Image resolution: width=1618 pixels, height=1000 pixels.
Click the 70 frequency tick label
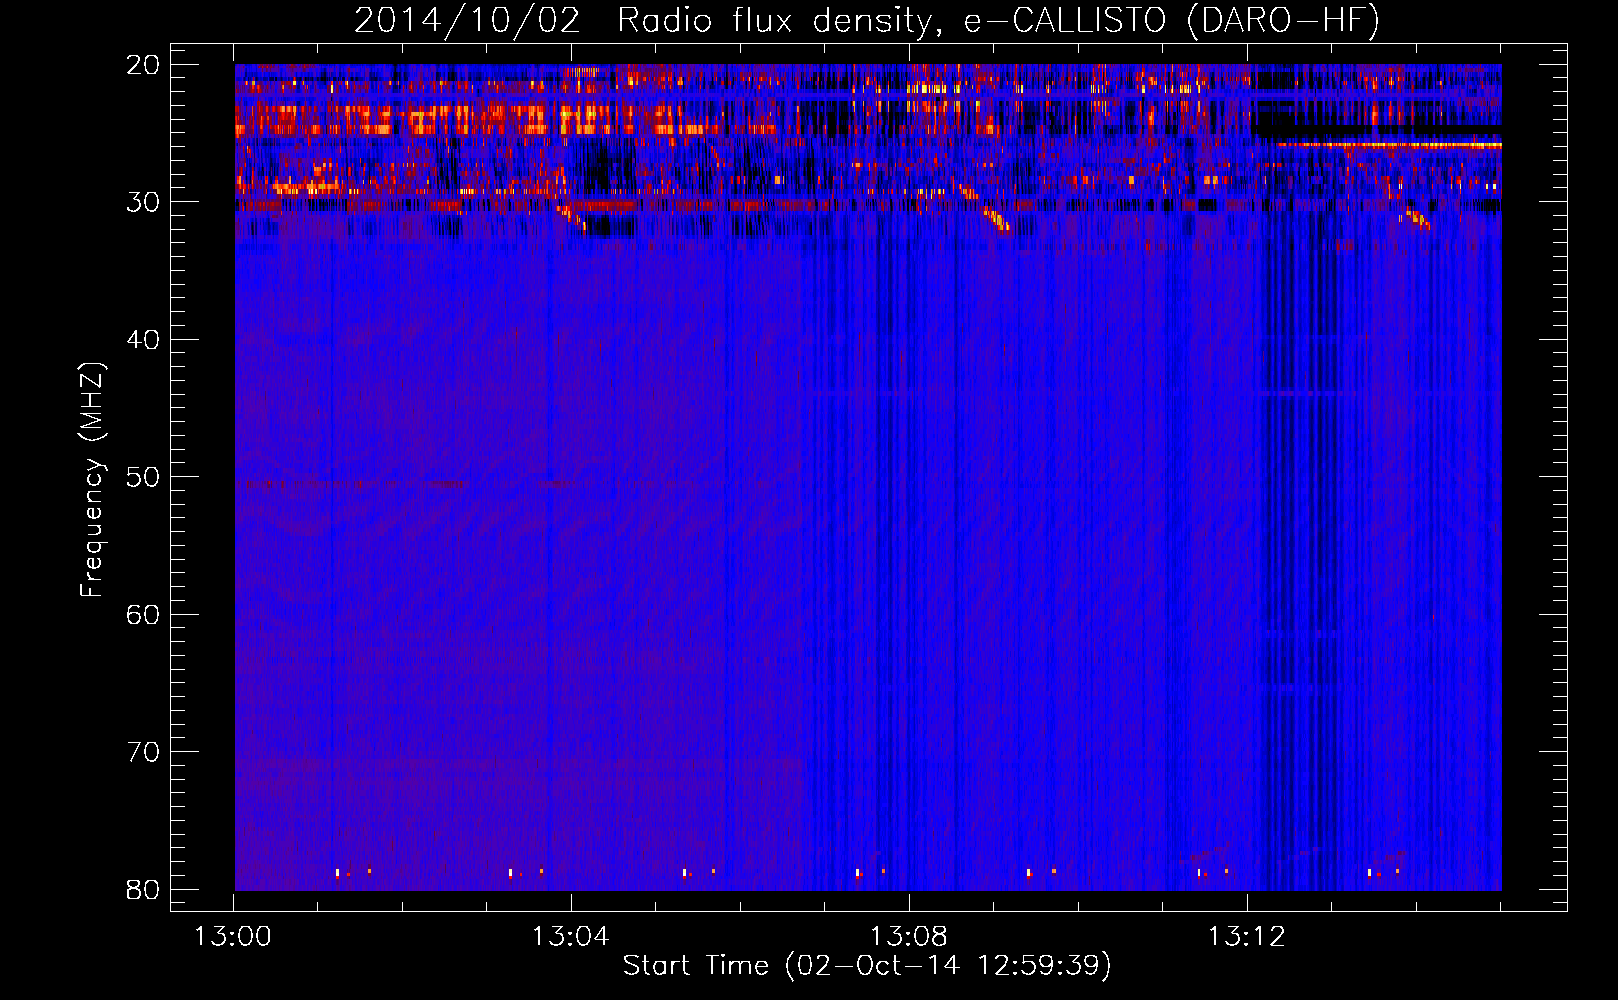point(143,752)
